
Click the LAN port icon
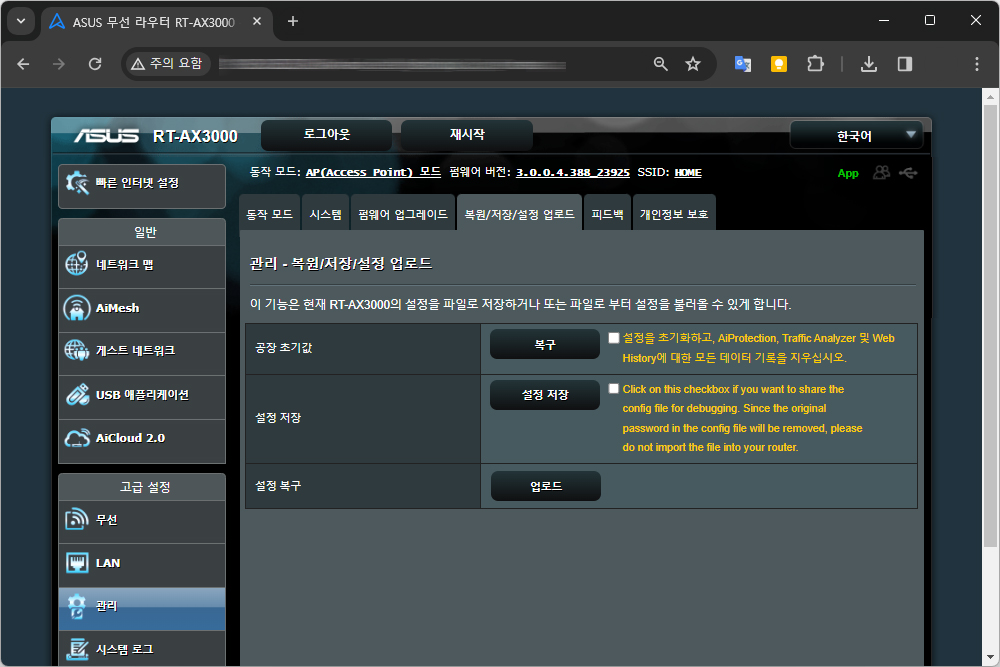coord(77,563)
